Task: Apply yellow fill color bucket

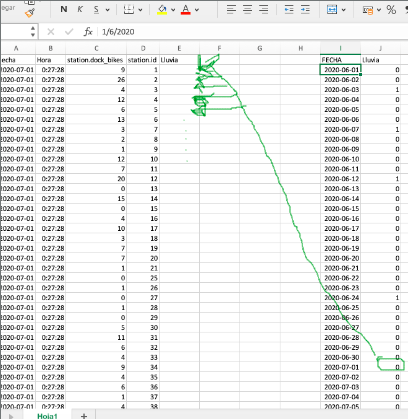Action: click(162, 10)
